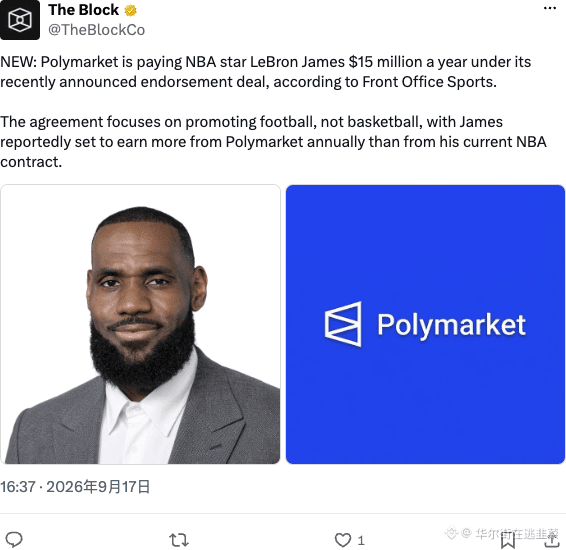Click the post timestamp 16:37

click(x=18, y=487)
